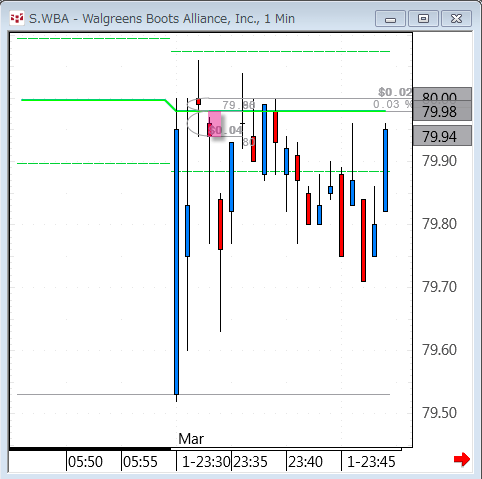Select the 79.98 price marker

click(x=442, y=111)
